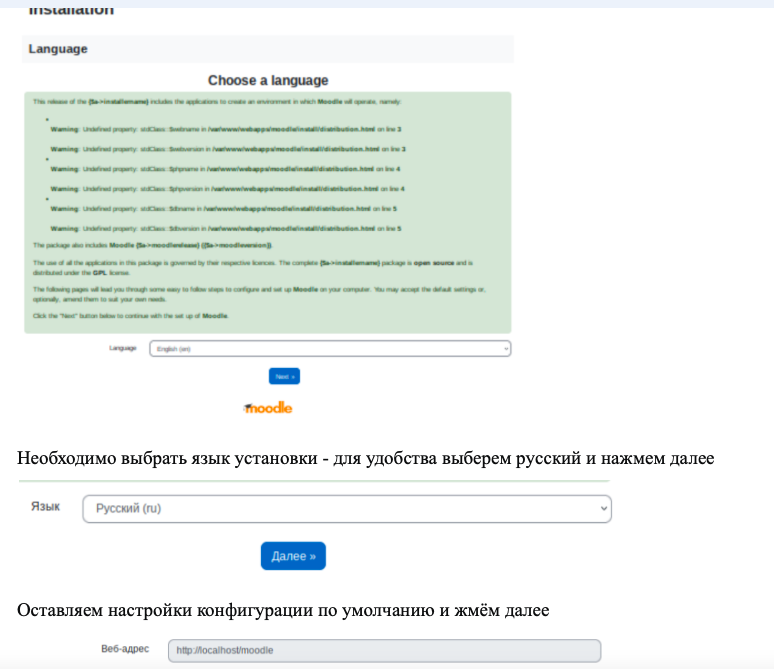
Task: Click the warning text mentioning $webname
Action: (226, 129)
